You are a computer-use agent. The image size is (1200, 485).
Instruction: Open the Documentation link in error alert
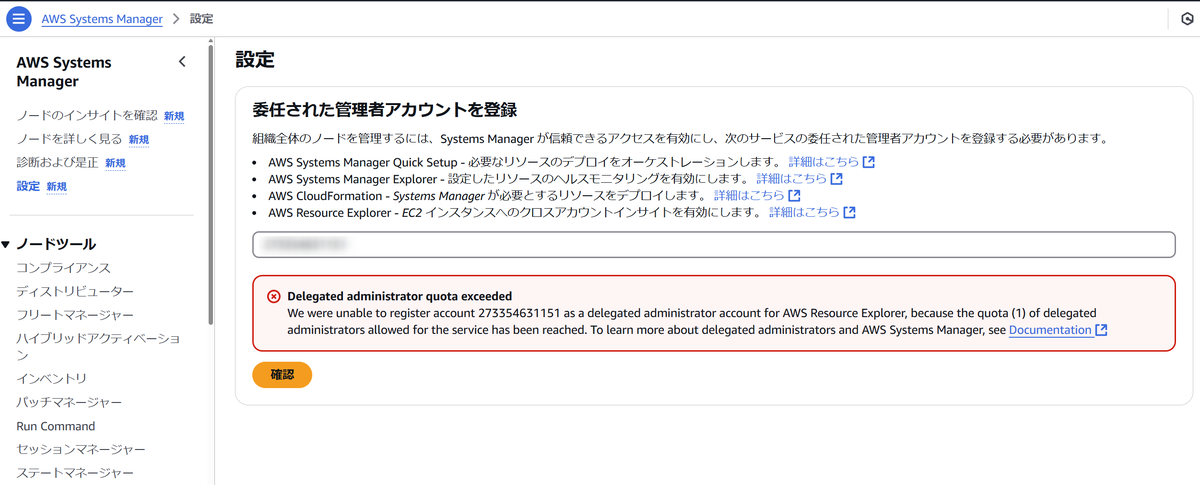1050,330
